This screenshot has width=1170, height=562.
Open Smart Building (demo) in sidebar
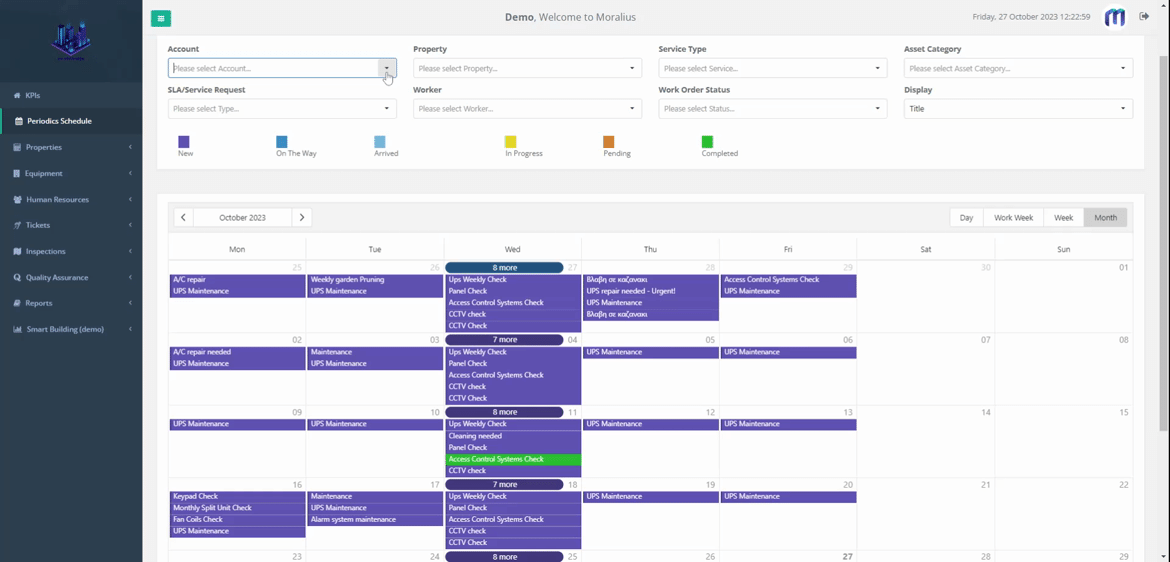click(x=65, y=329)
